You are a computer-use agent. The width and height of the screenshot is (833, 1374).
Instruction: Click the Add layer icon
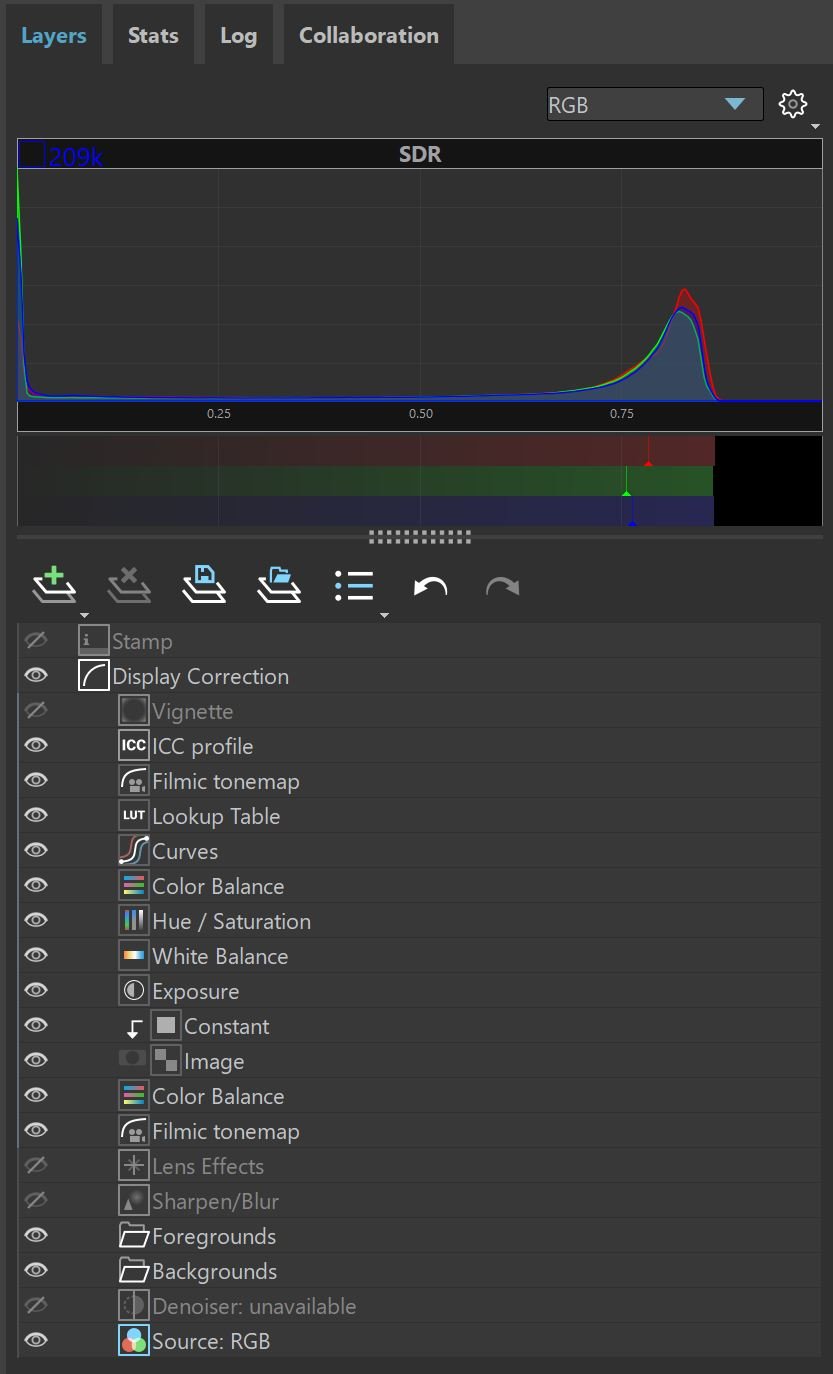[54, 585]
